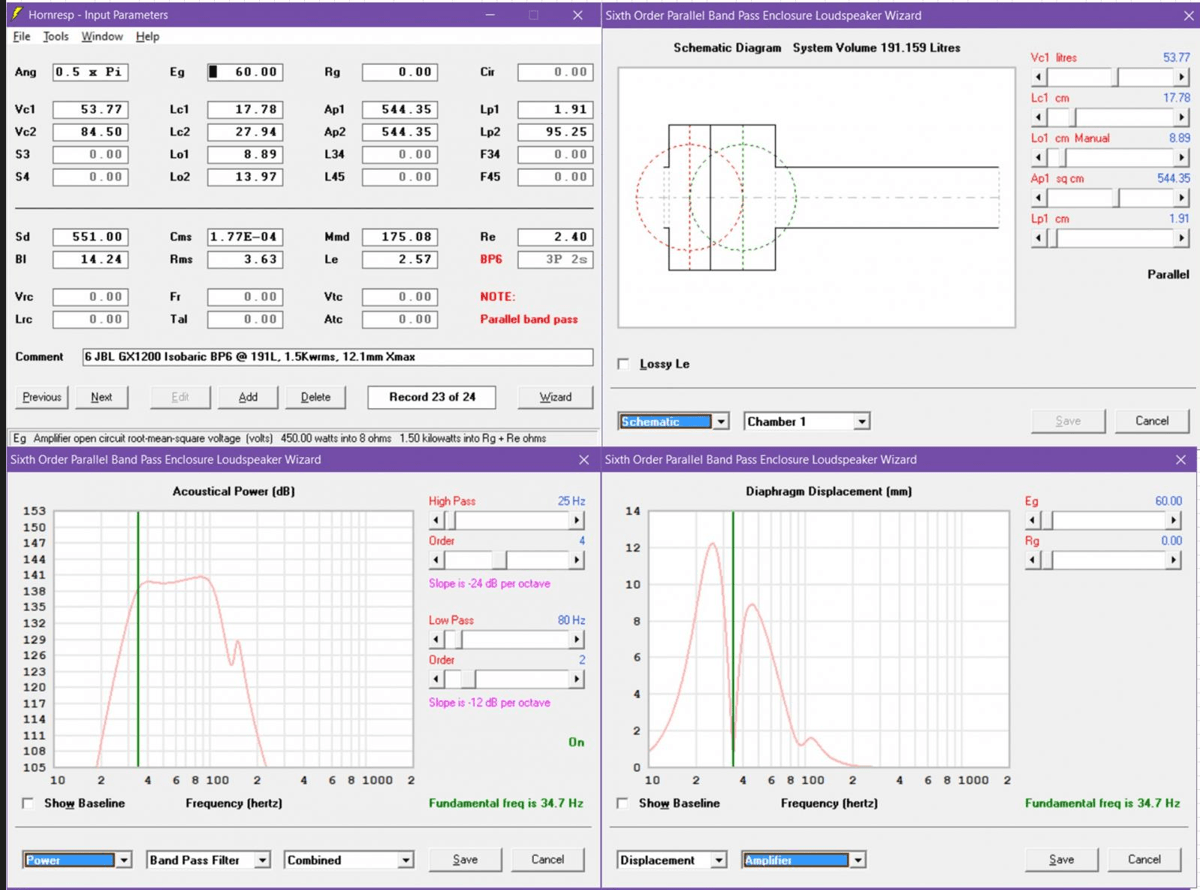
Task: Open the Window menu
Action: 102,37
